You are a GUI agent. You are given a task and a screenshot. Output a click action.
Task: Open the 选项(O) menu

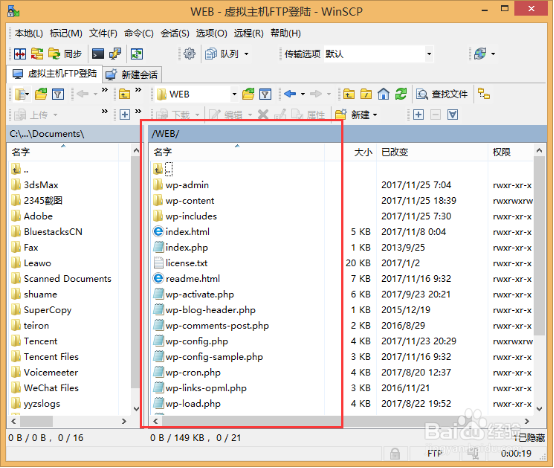click(x=212, y=33)
